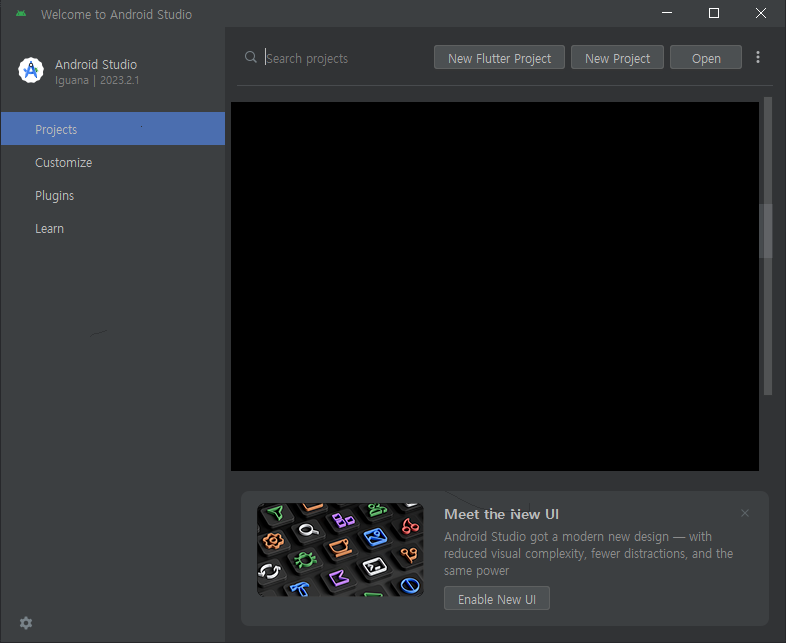Create a New Flutter Project
This screenshot has width=786, height=643.
pos(499,58)
